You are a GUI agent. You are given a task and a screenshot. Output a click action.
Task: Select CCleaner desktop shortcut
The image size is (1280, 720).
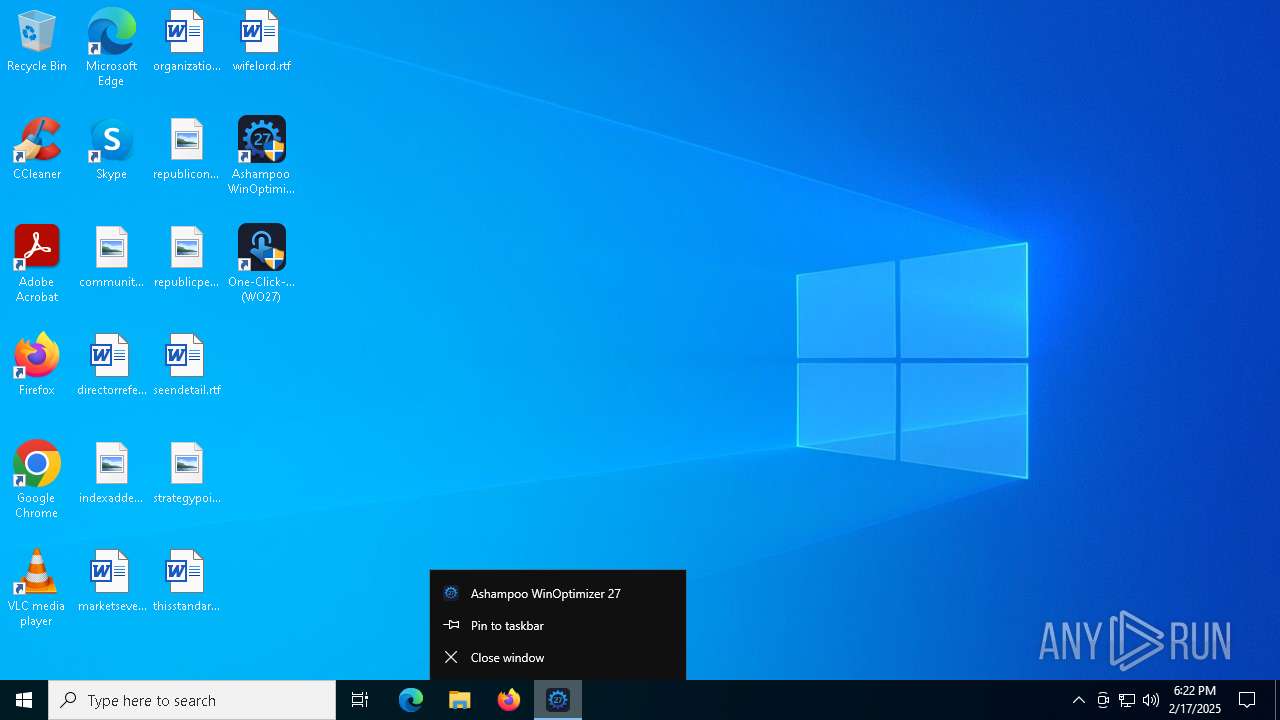(x=37, y=149)
